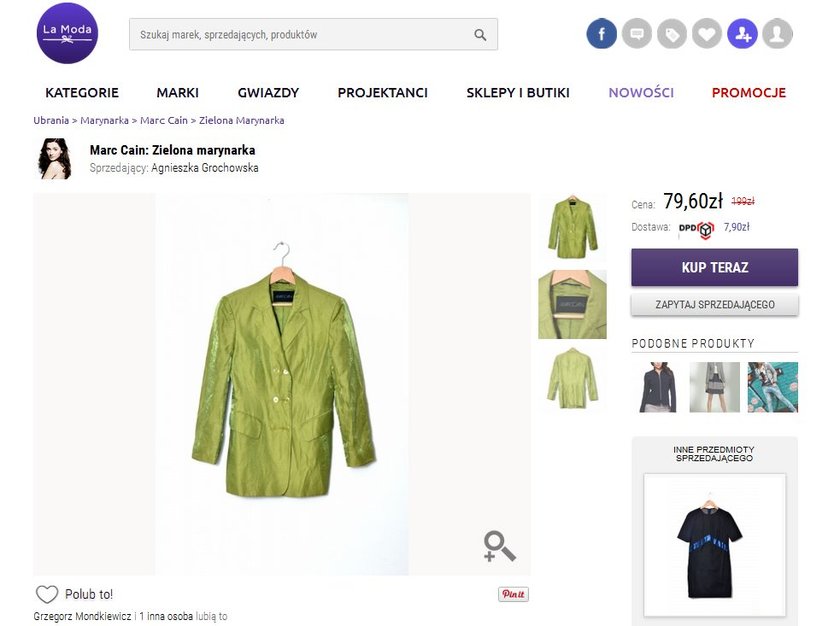
Task: Go to Promocje menu item
Action: (748, 92)
